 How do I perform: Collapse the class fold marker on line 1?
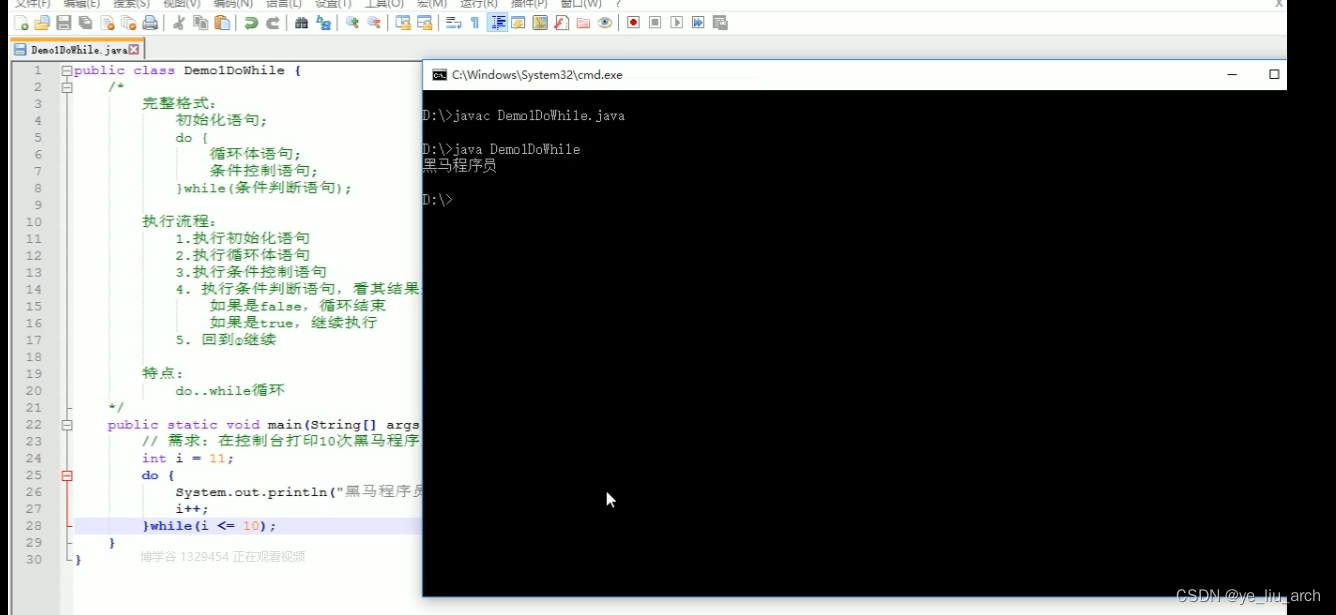pos(67,71)
